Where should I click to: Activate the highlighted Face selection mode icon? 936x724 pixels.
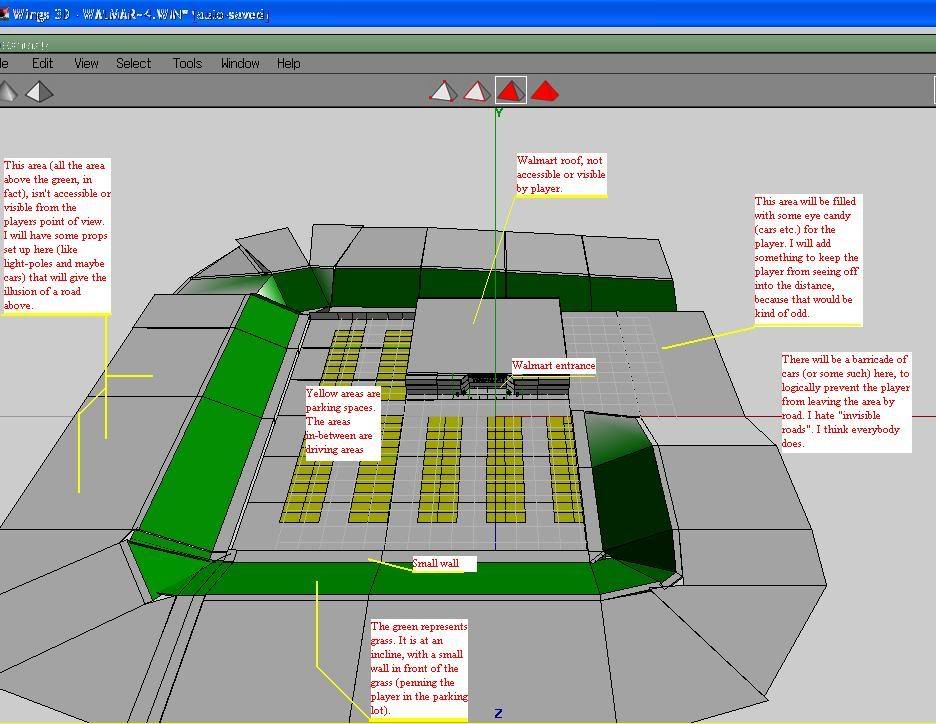[x=511, y=92]
